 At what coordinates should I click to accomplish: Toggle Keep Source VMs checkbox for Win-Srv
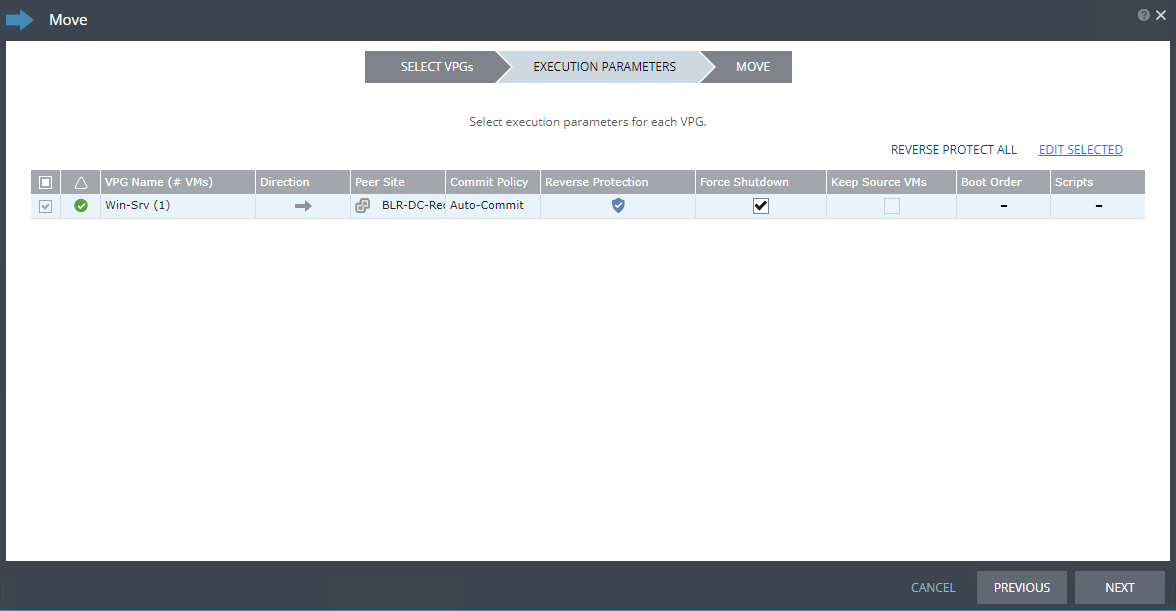[892, 206]
